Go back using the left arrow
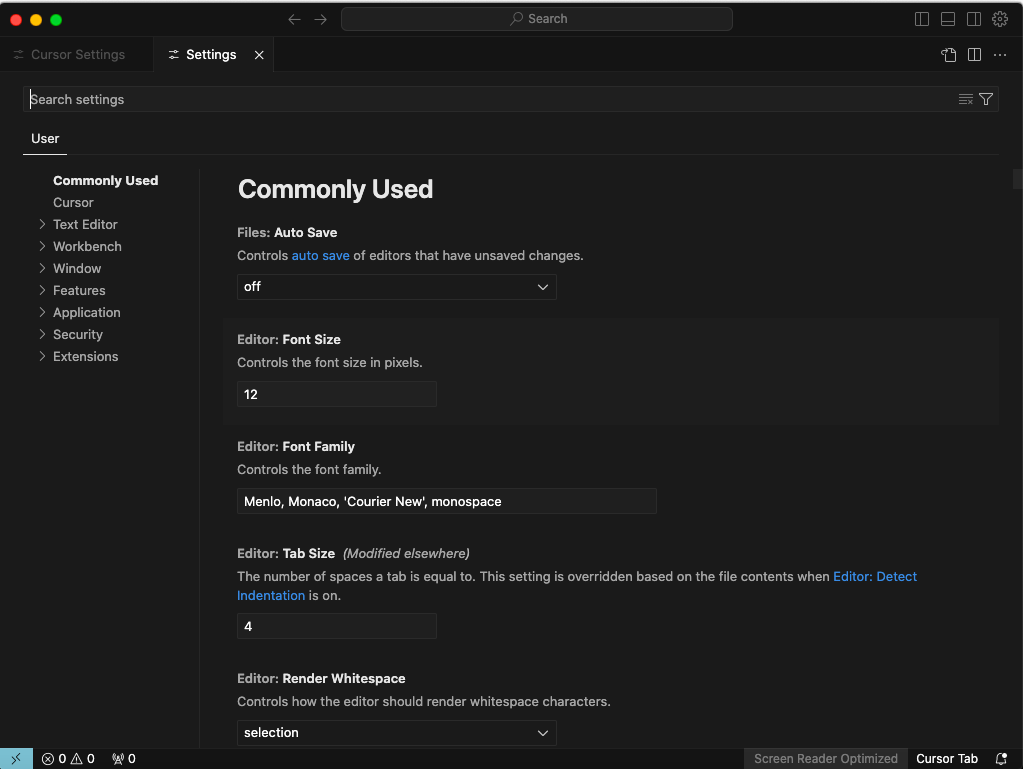This screenshot has width=1023, height=769. coord(294,19)
